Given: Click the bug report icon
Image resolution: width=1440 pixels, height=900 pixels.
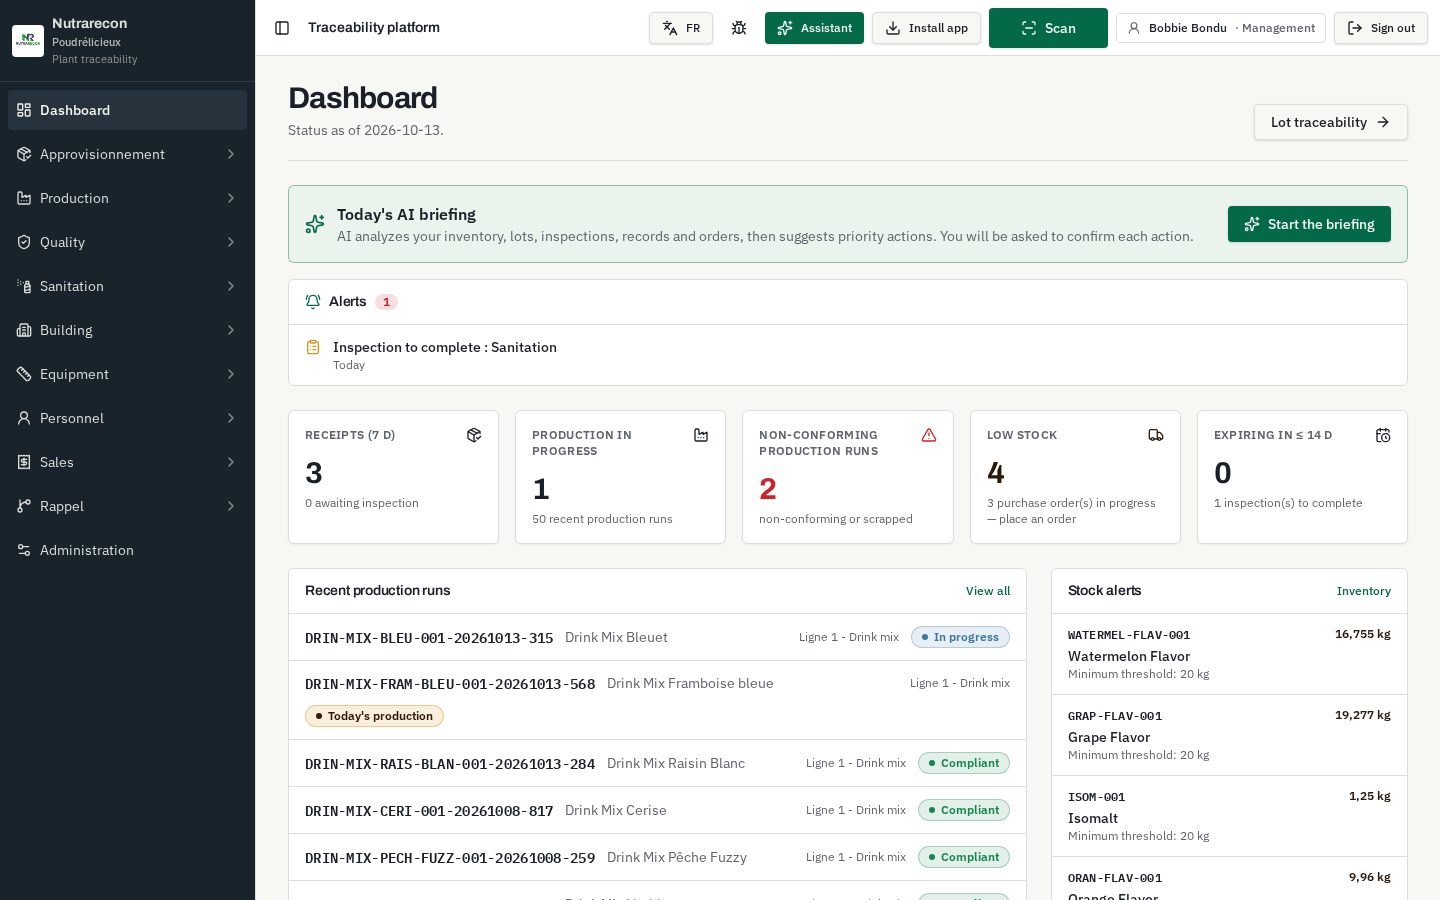Looking at the screenshot, I should pyautogui.click(x=739, y=28).
